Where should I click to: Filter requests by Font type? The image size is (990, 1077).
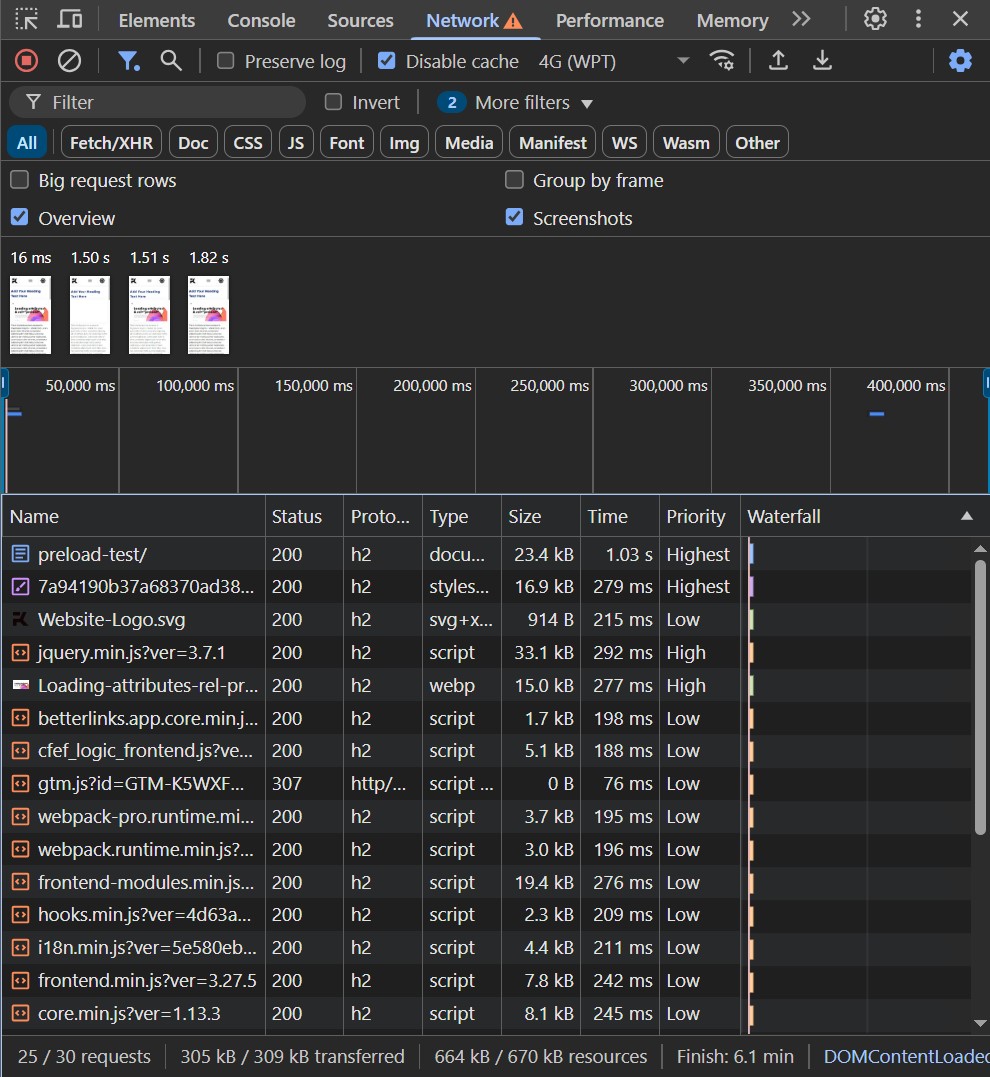point(347,143)
